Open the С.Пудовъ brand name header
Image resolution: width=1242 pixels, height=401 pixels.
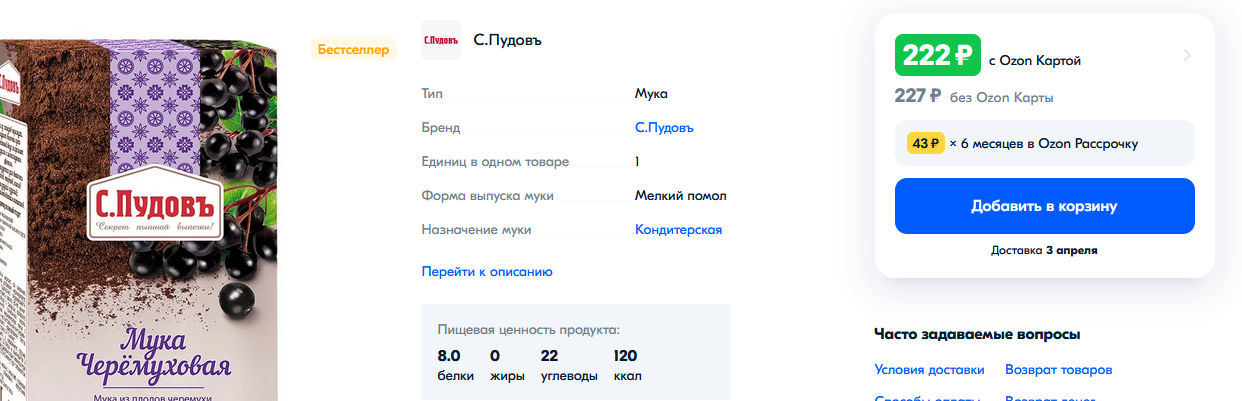(x=507, y=41)
